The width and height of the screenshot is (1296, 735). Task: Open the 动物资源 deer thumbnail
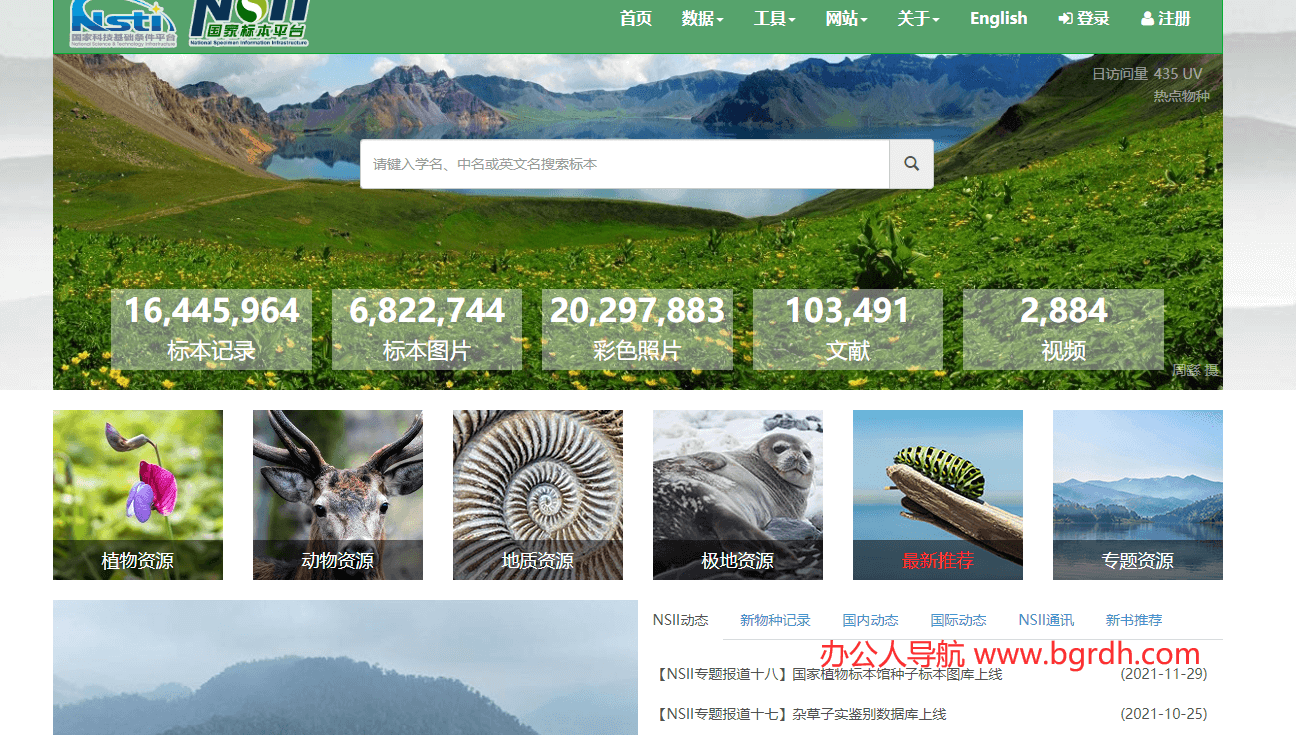pos(338,494)
